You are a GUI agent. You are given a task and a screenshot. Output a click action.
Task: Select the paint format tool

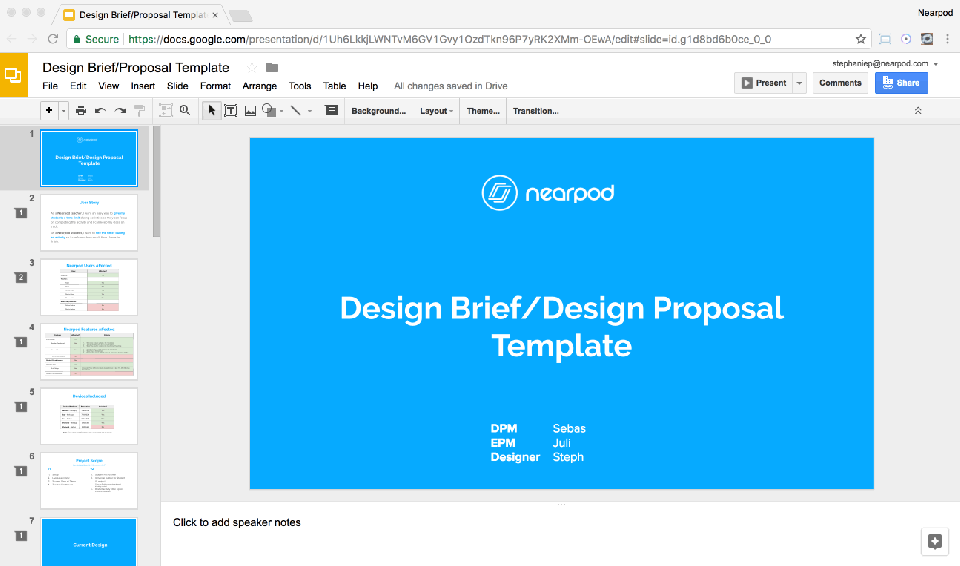140,111
